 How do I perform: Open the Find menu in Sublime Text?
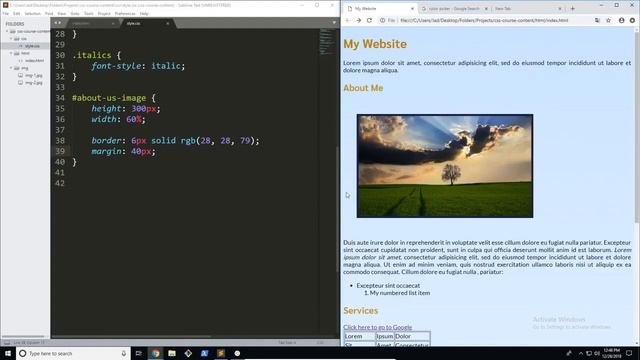pos(49,13)
